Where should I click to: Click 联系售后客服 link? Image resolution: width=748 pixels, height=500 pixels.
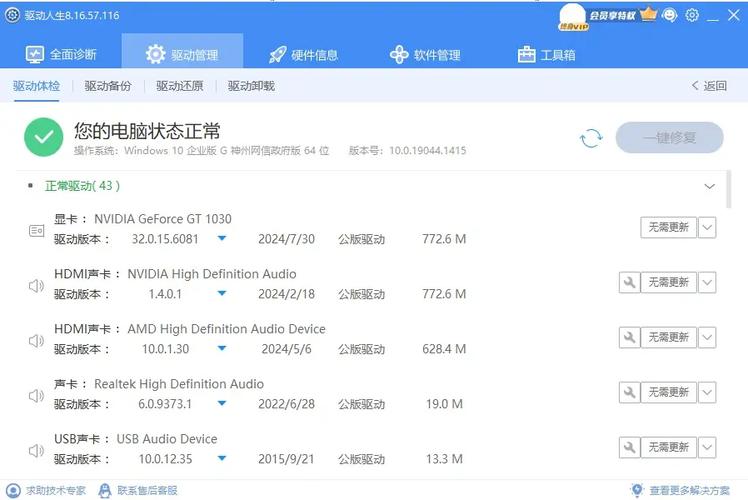click(138, 490)
